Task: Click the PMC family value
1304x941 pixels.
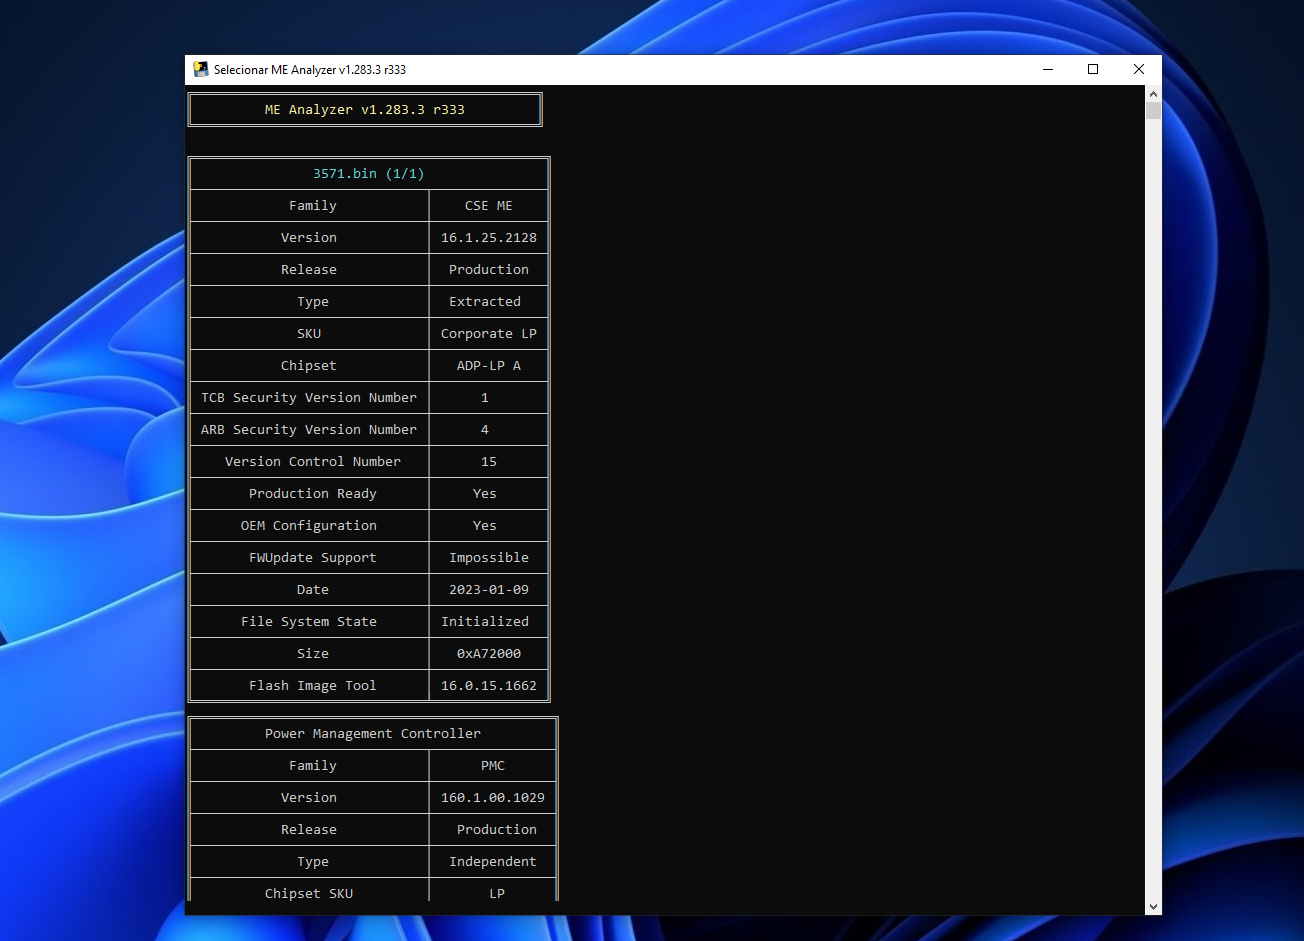Action: click(x=493, y=765)
